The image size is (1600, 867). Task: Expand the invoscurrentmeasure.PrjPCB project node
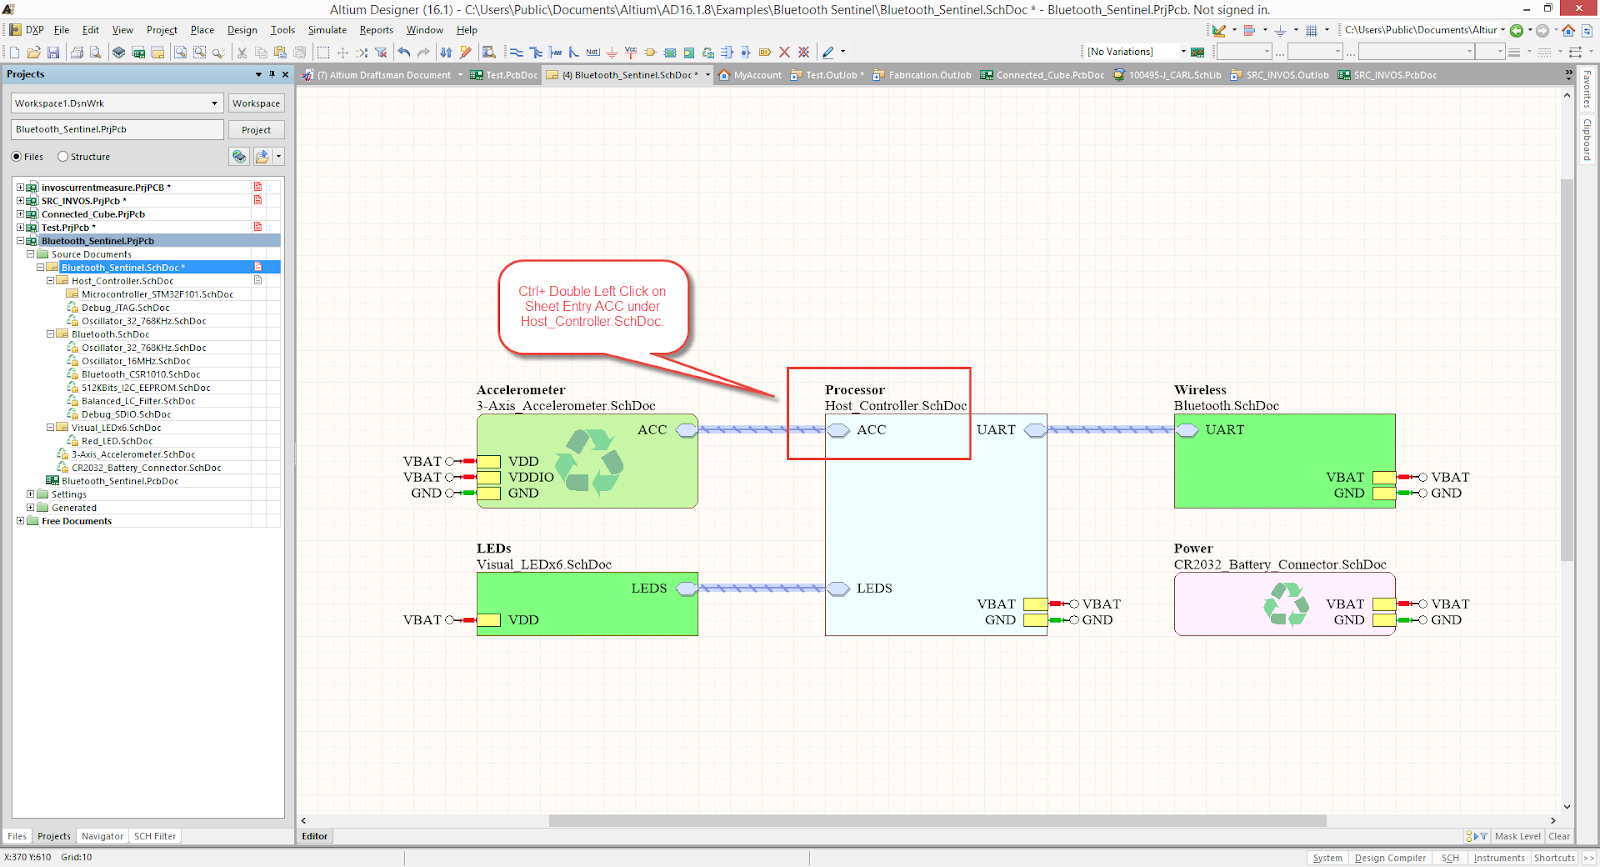pyautogui.click(x=20, y=187)
